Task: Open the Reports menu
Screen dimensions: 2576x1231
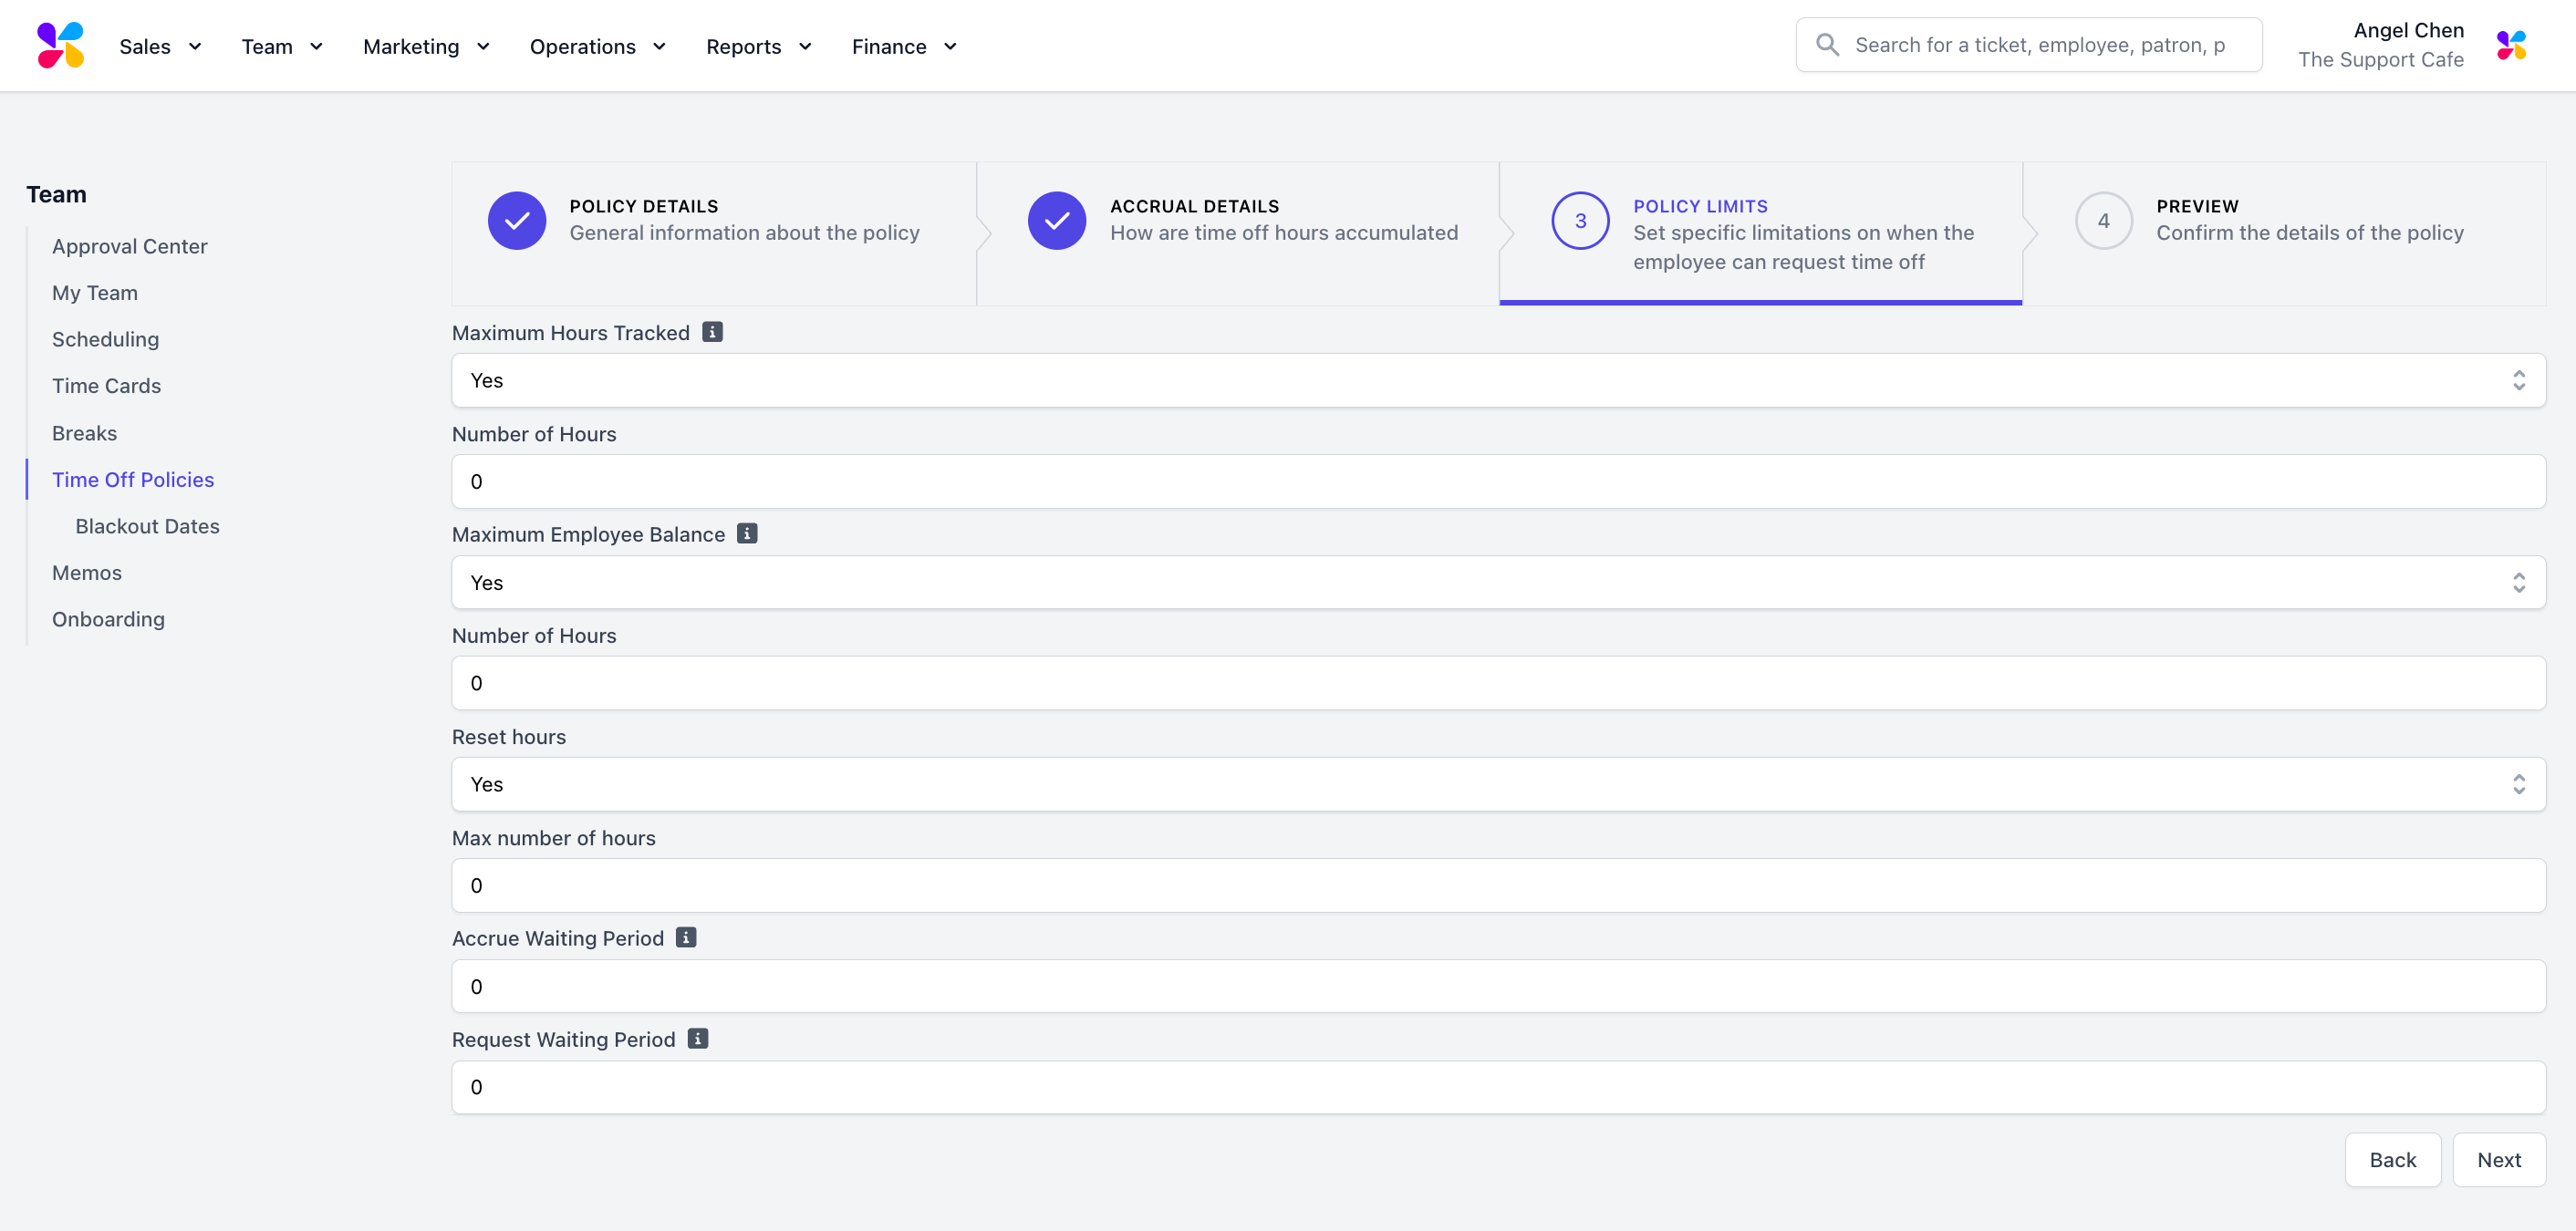Action: click(760, 46)
